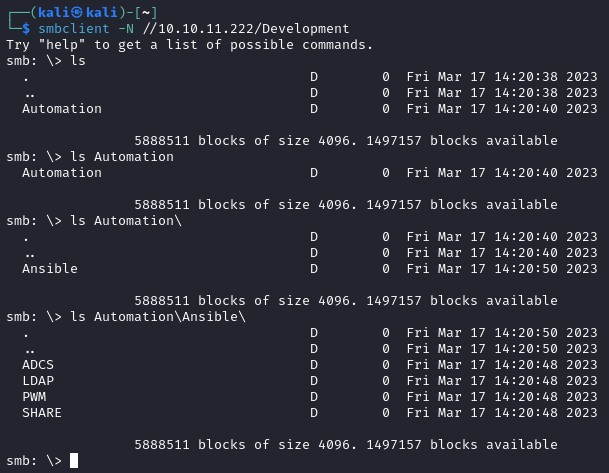The height and width of the screenshot is (473, 609).
Task: Click the PWM directory name
Action: coord(34,397)
